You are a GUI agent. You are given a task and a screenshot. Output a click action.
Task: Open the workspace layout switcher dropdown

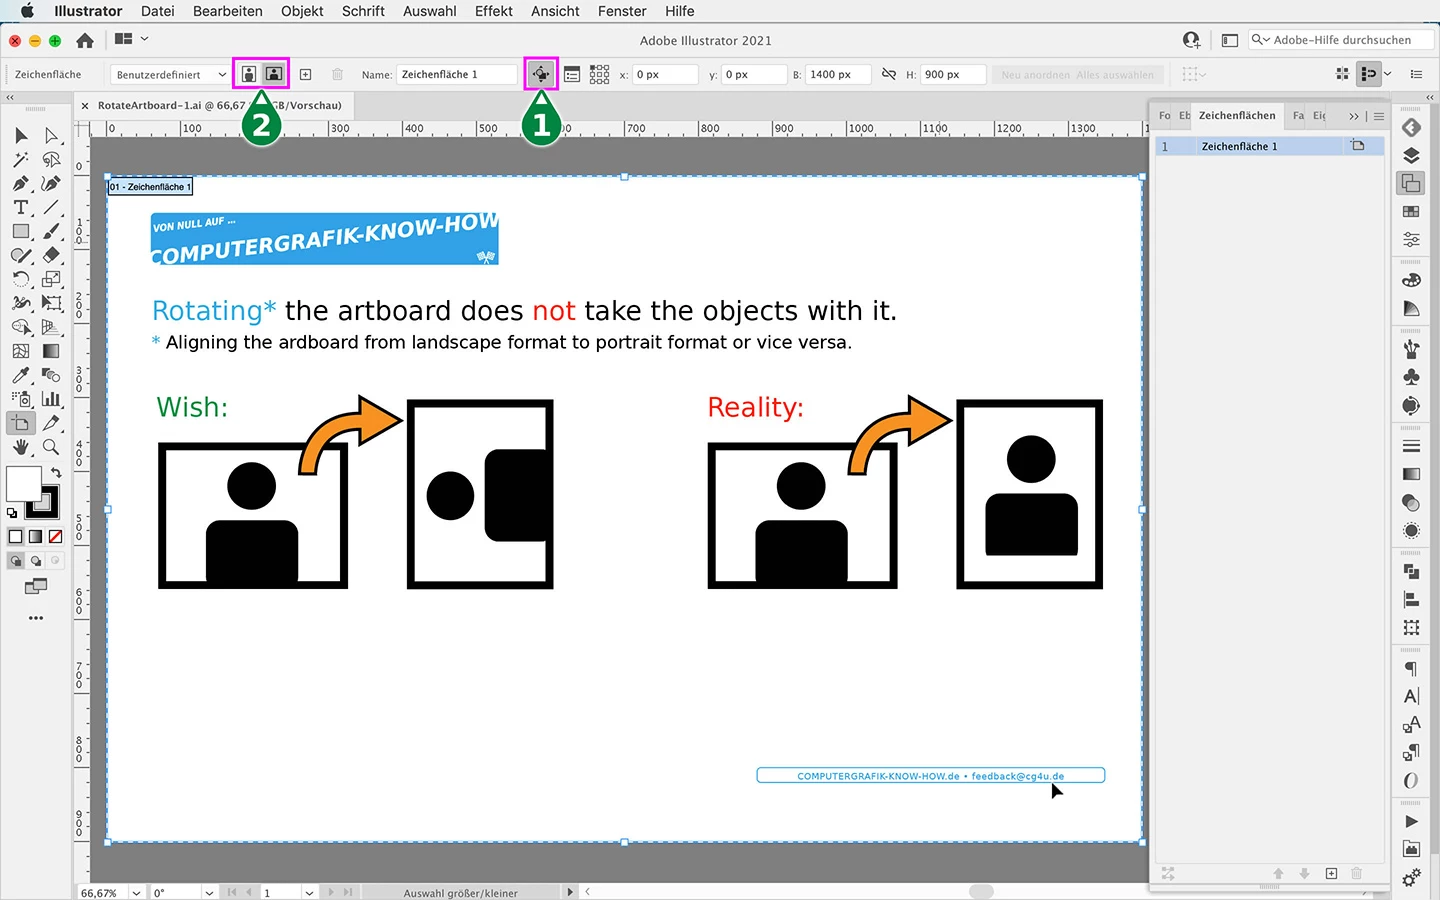tap(132, 39)
